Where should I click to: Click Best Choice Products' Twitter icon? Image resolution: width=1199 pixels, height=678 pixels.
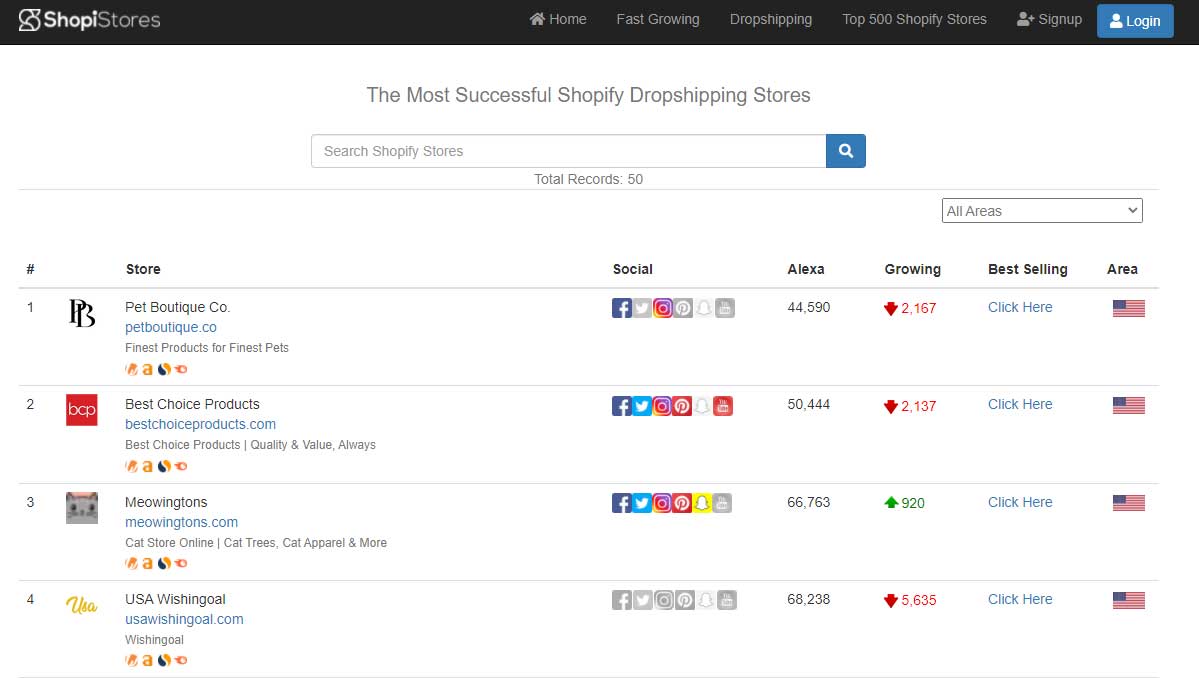642,406
